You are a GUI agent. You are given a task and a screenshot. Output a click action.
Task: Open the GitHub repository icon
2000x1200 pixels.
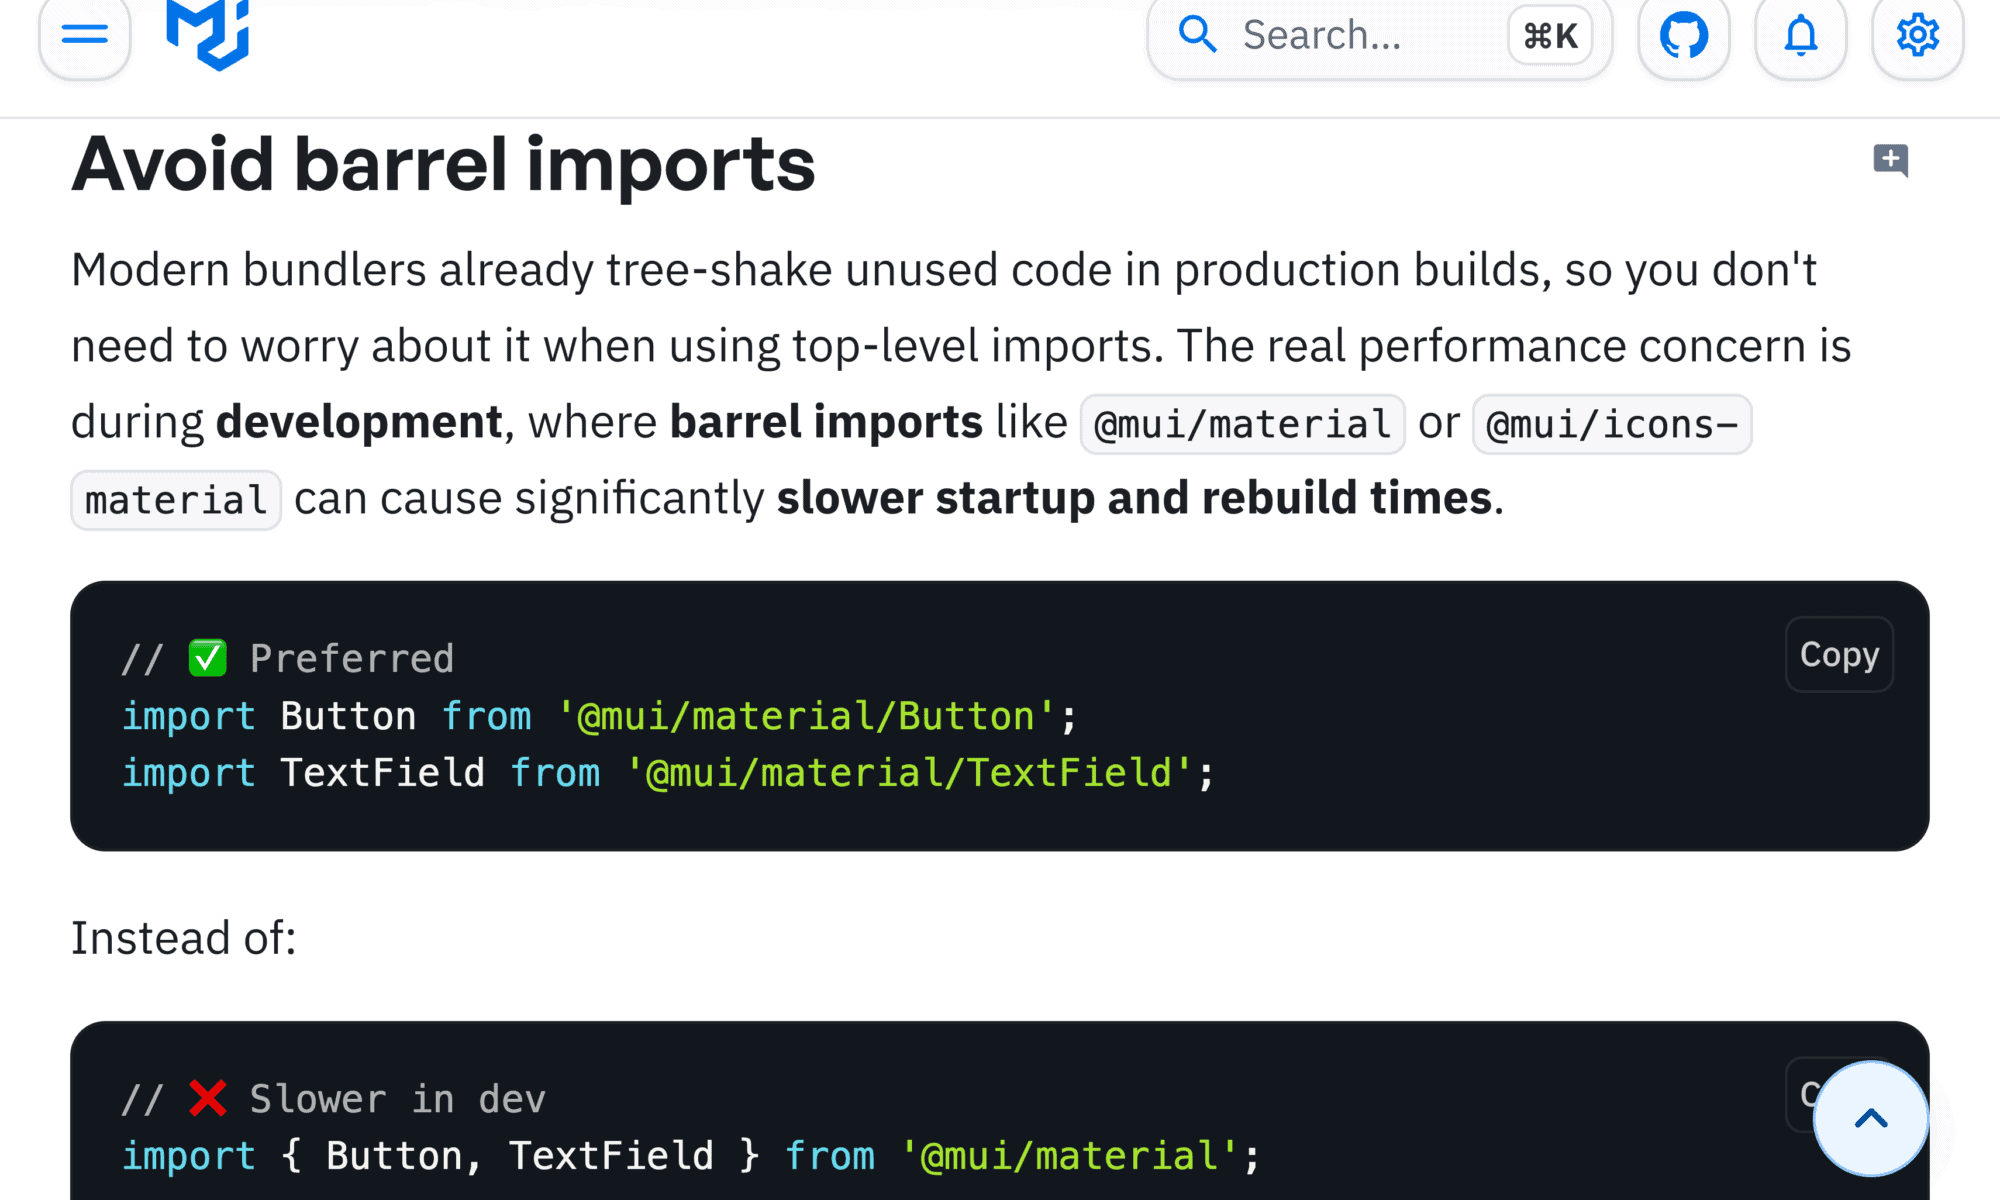1684,36
